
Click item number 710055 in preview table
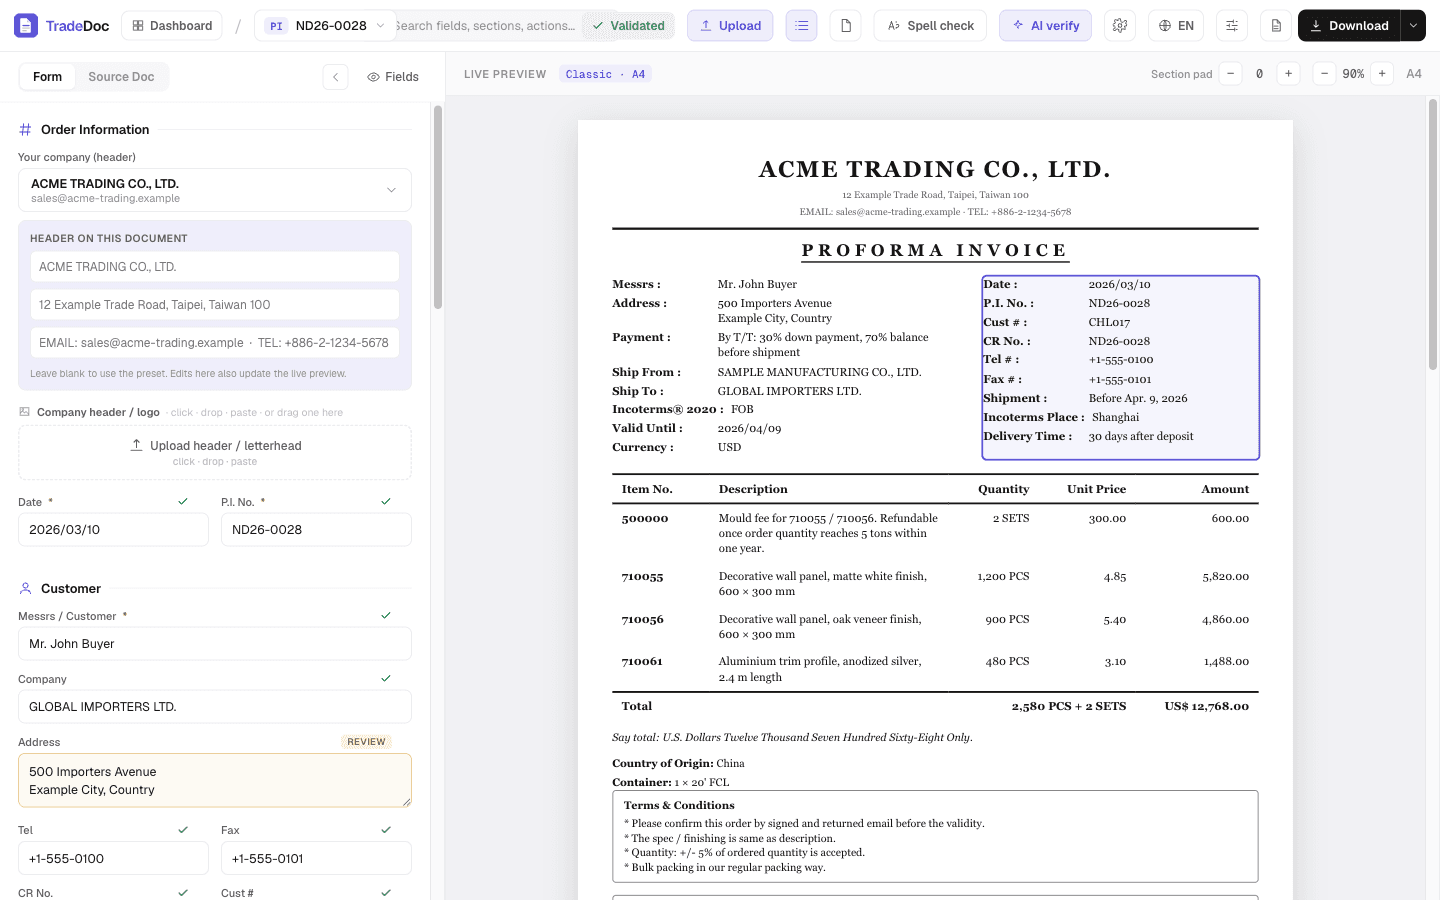click(x=642, y=577)
